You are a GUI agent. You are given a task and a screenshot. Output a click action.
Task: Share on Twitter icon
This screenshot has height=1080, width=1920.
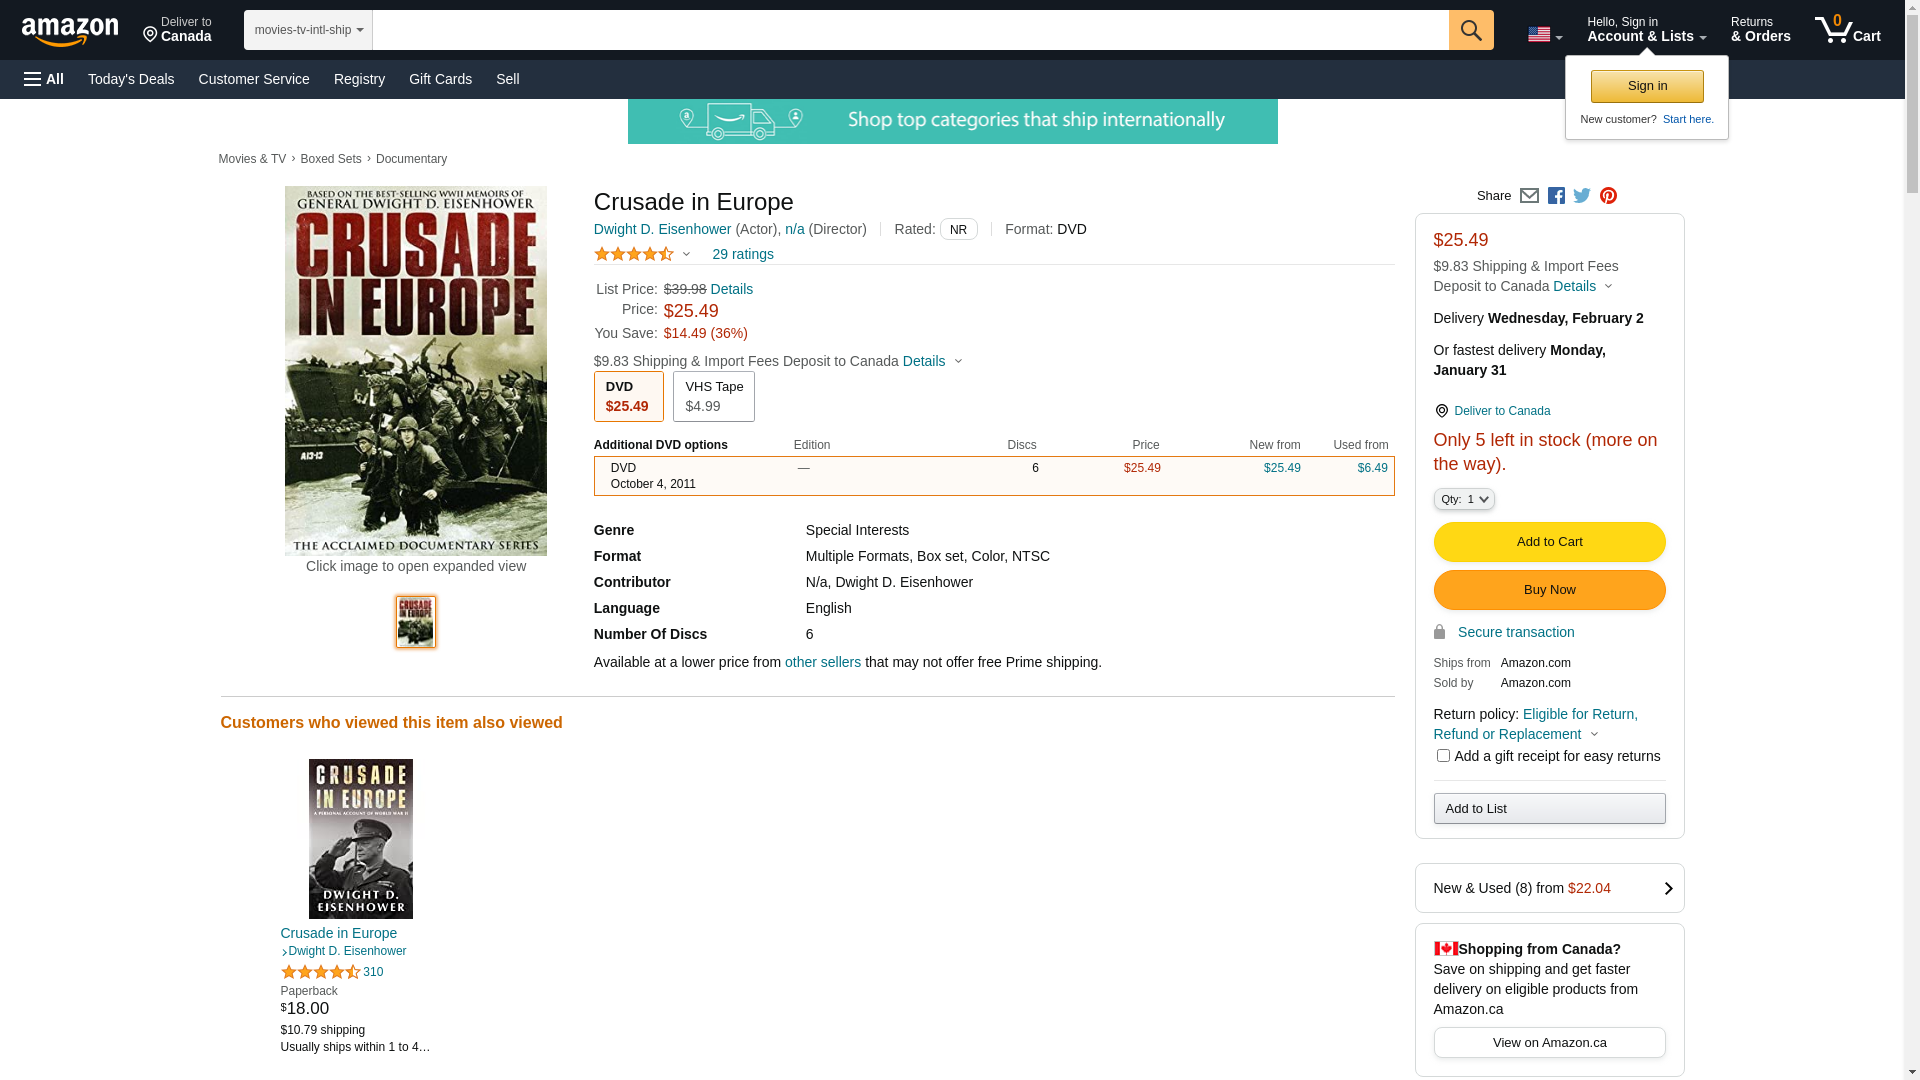[1582, 196]
